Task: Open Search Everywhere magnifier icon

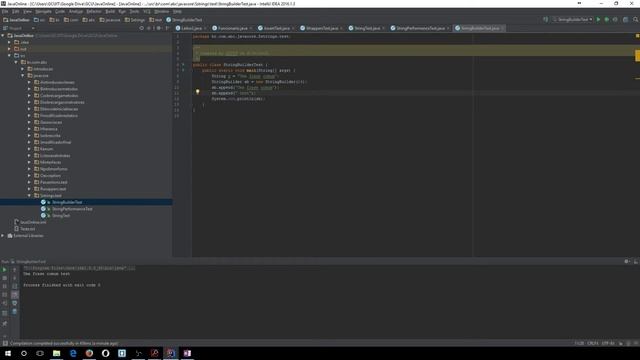Action: (636, 20)
